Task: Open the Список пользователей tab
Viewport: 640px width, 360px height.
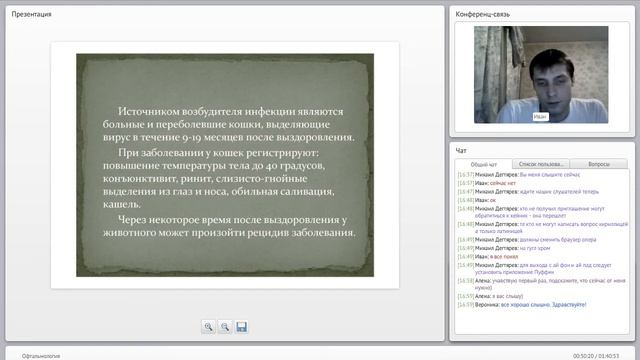Action: (541, 164)
